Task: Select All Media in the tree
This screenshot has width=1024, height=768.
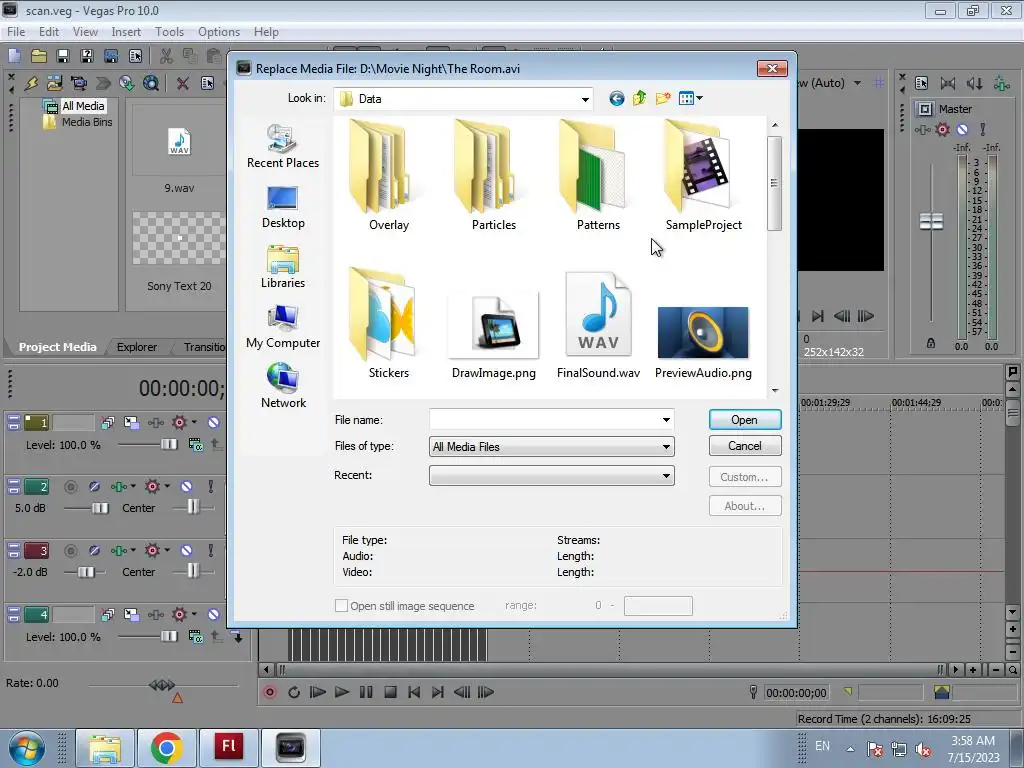Action: [x=83, y=106]
